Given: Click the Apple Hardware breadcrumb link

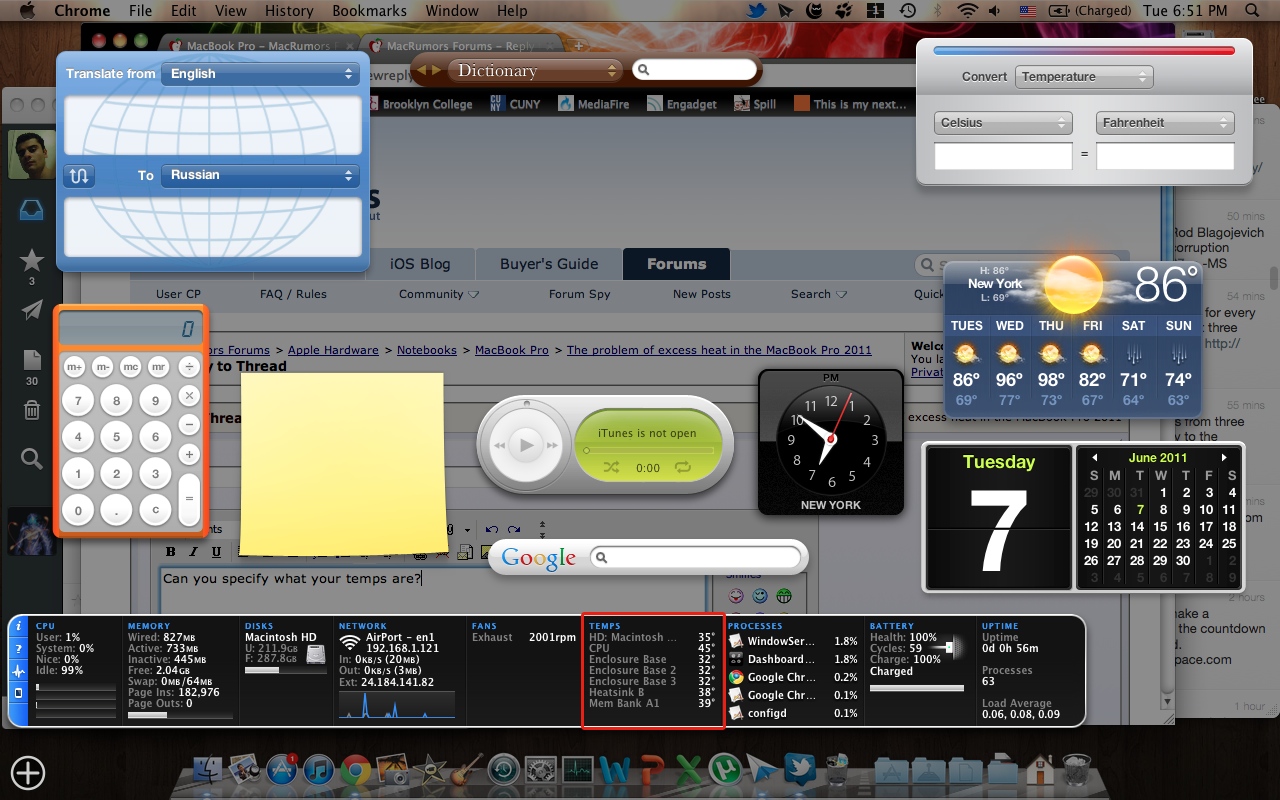Looking at the screenshot, I should (x=333, y=350).
